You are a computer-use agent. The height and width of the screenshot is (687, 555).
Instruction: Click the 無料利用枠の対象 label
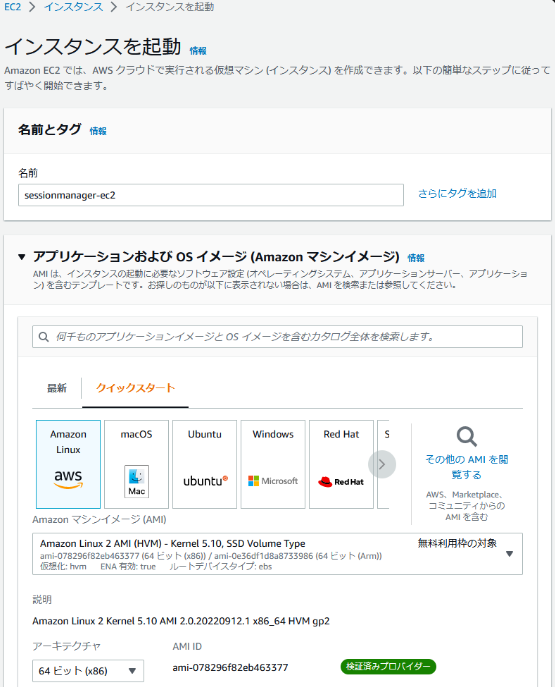[457, 543]
